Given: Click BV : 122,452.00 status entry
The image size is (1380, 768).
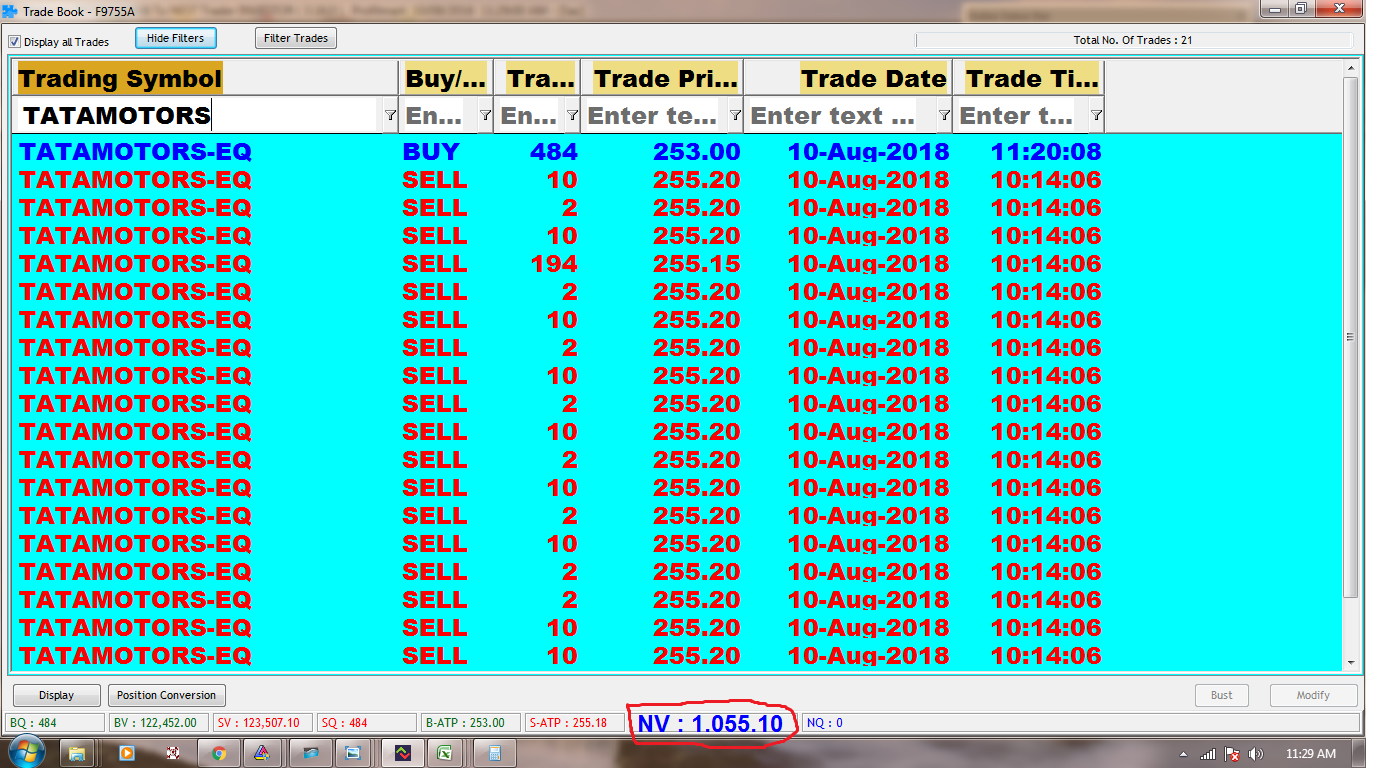Looking at the screenshot, I should tap(158, 723).
